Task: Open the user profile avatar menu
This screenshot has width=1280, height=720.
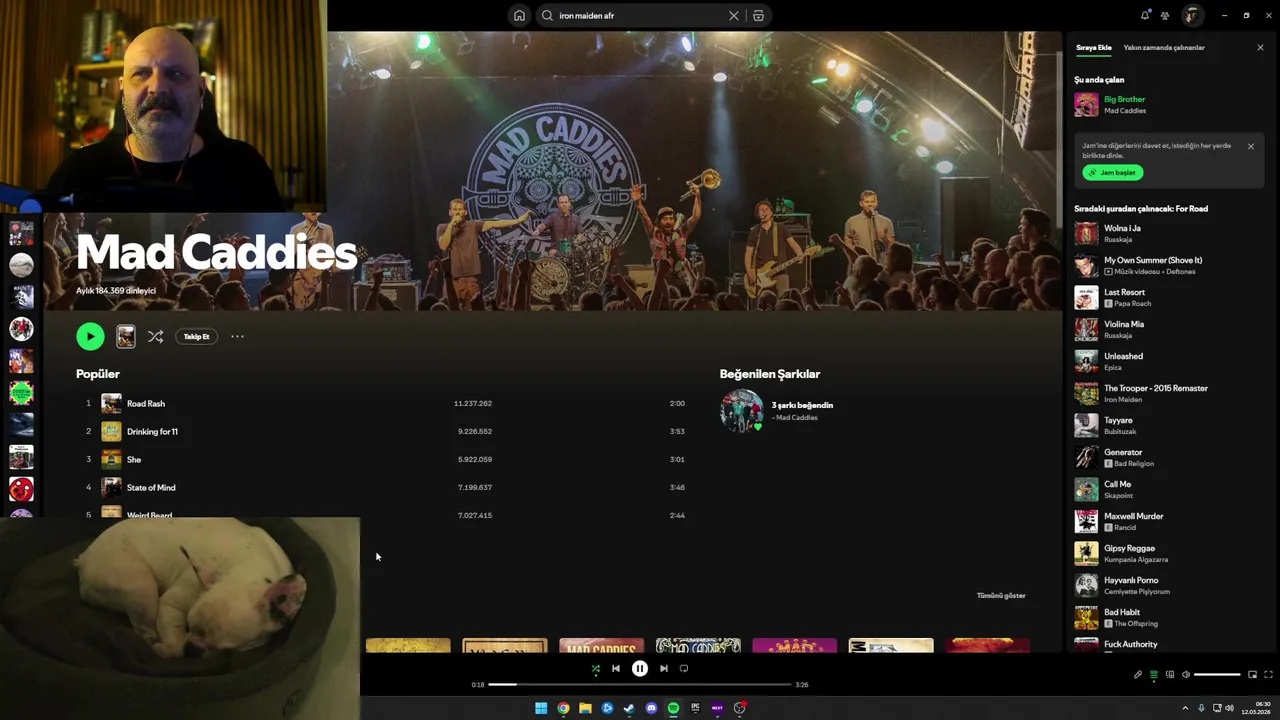Action: pyautogui.click(x=1192, y=15)
